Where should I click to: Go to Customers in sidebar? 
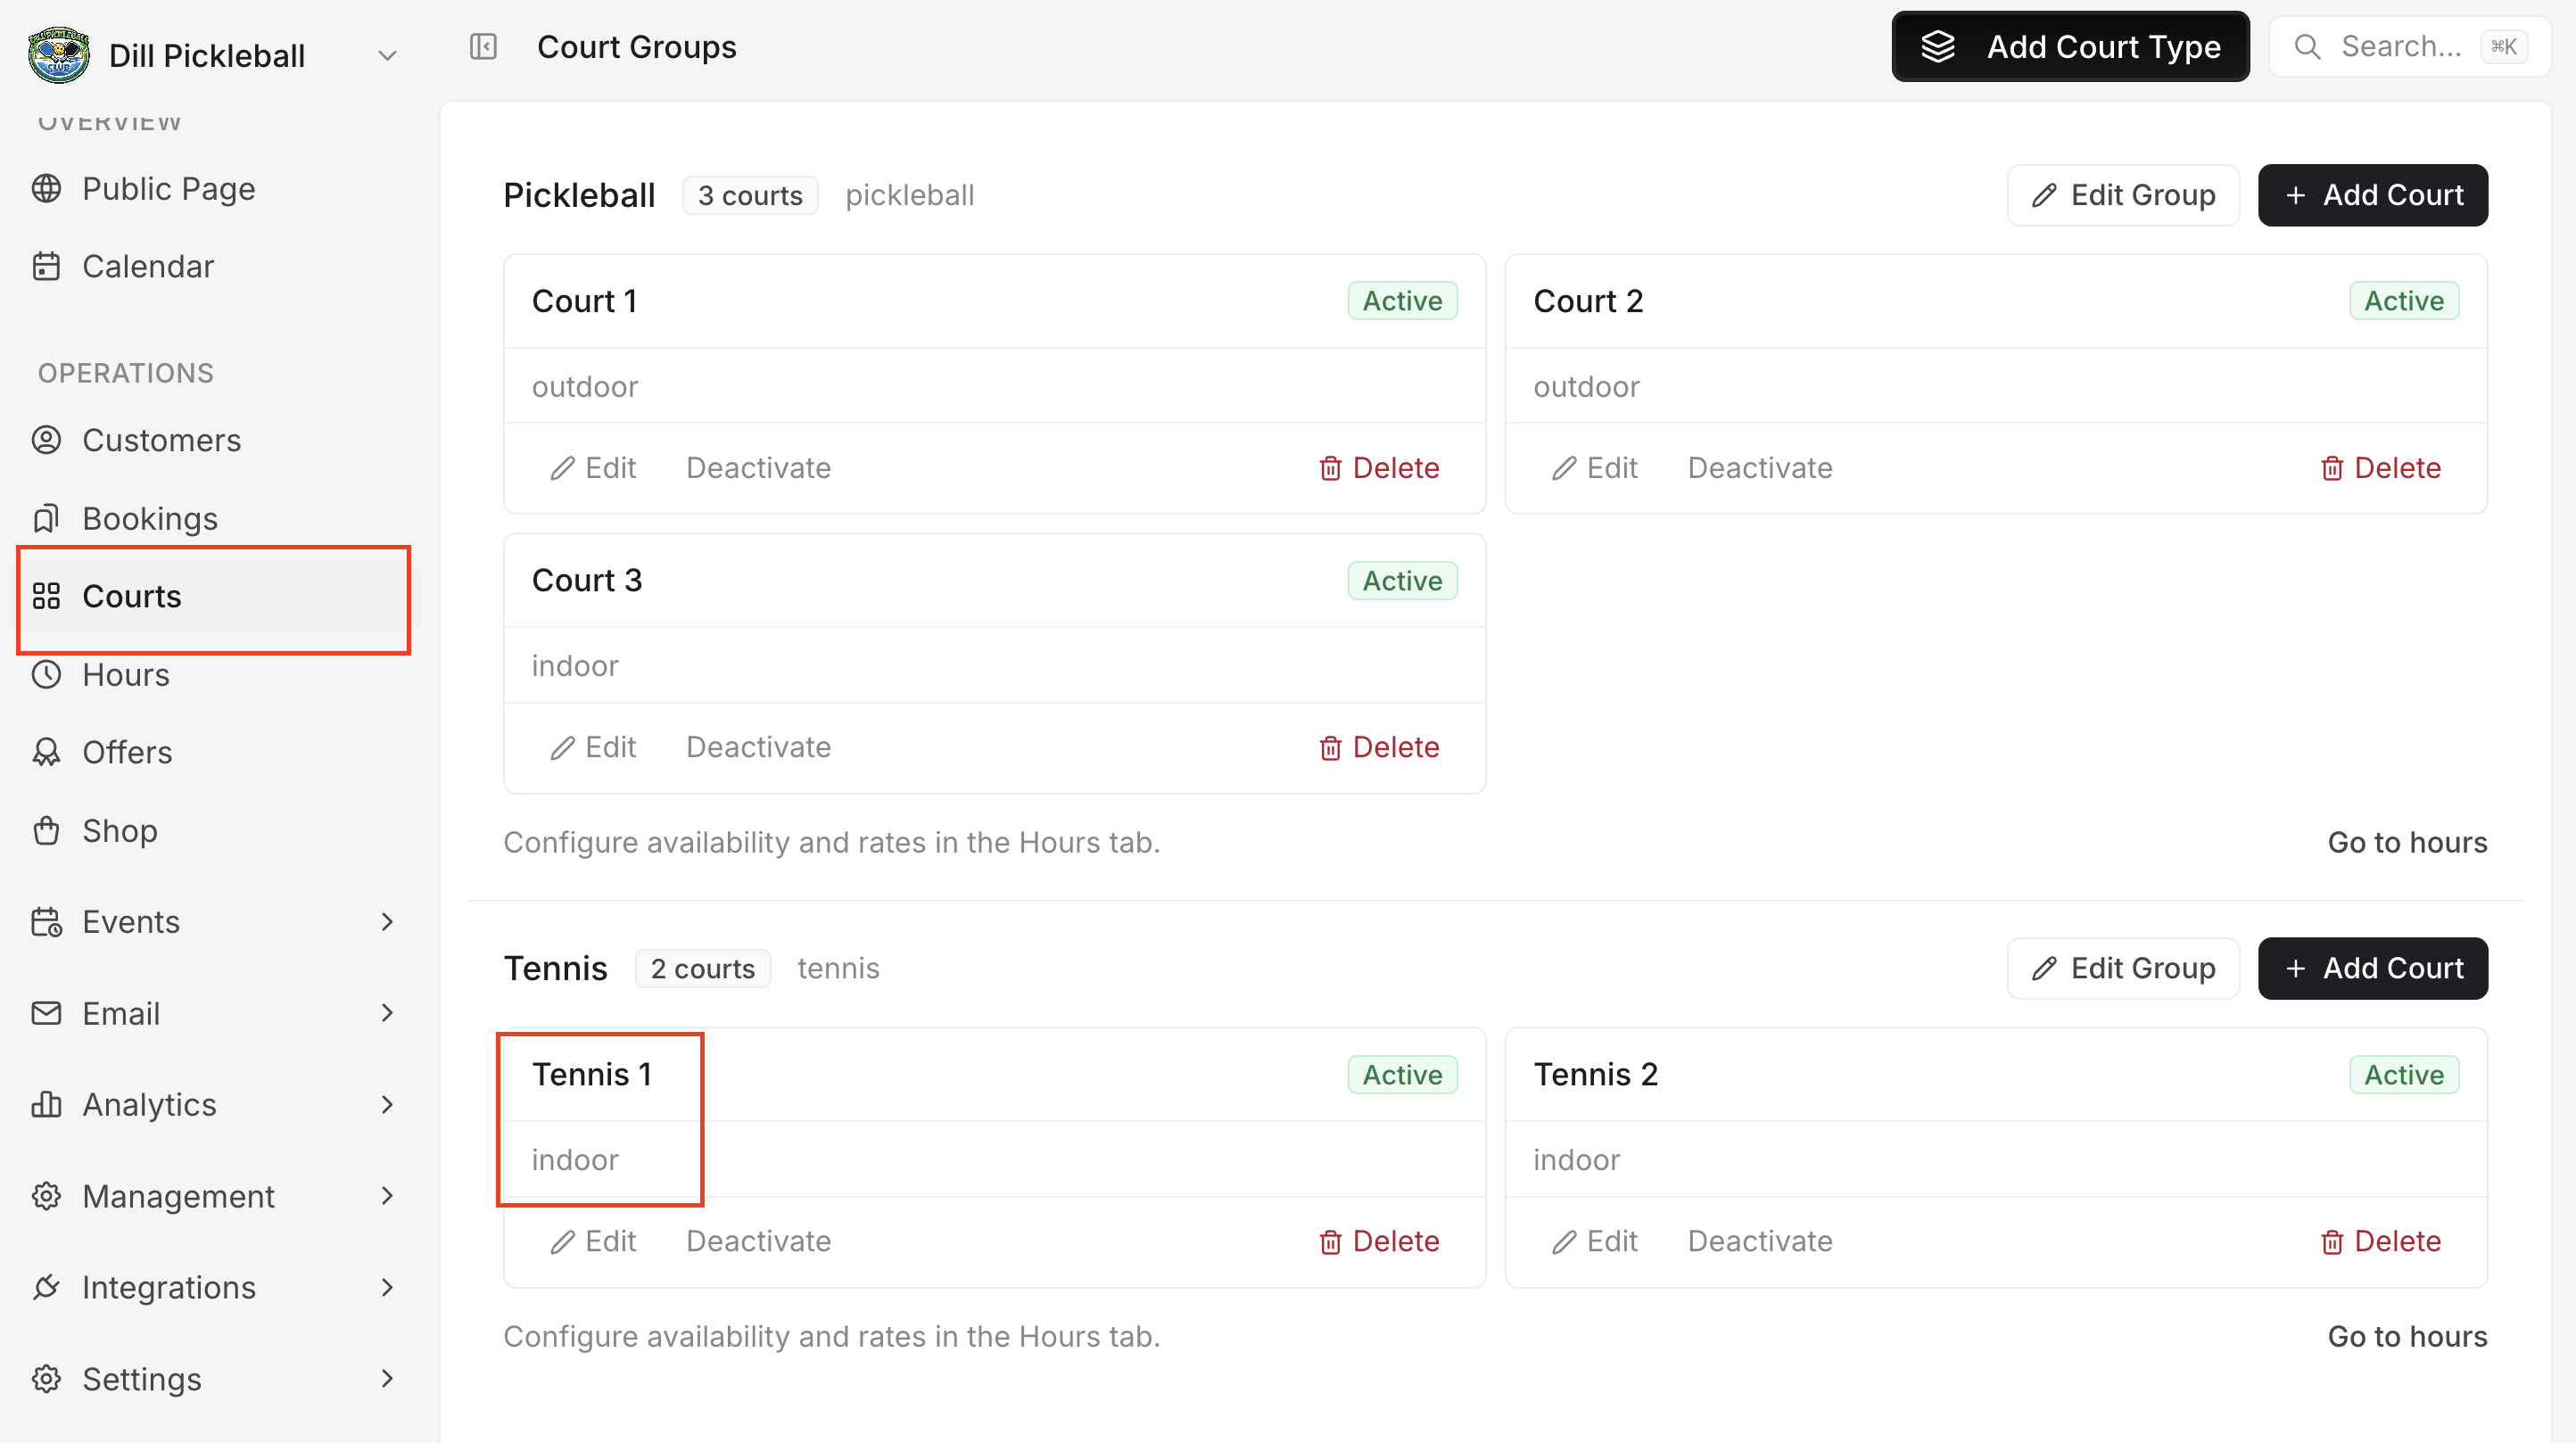[x=161, y=440]
